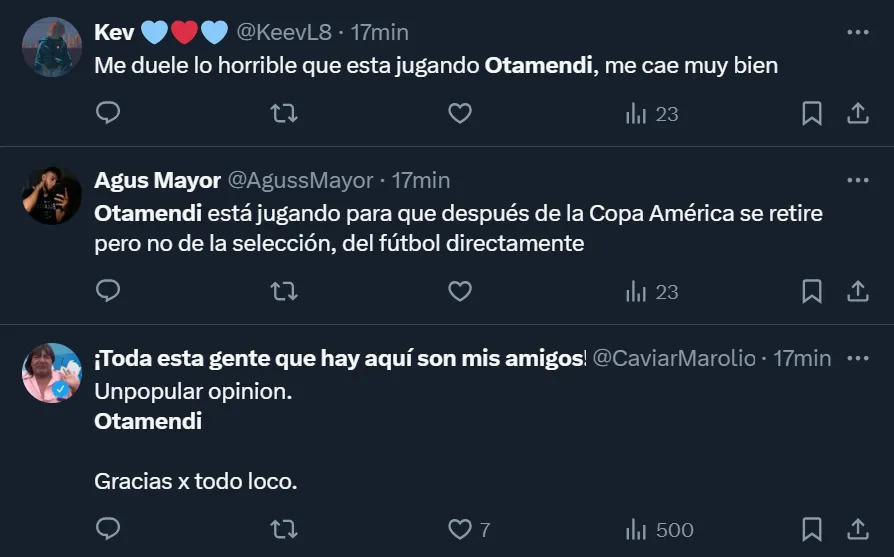The image size is (894, 557).
Task: View the 500 views count
Action: coord(659,529)
